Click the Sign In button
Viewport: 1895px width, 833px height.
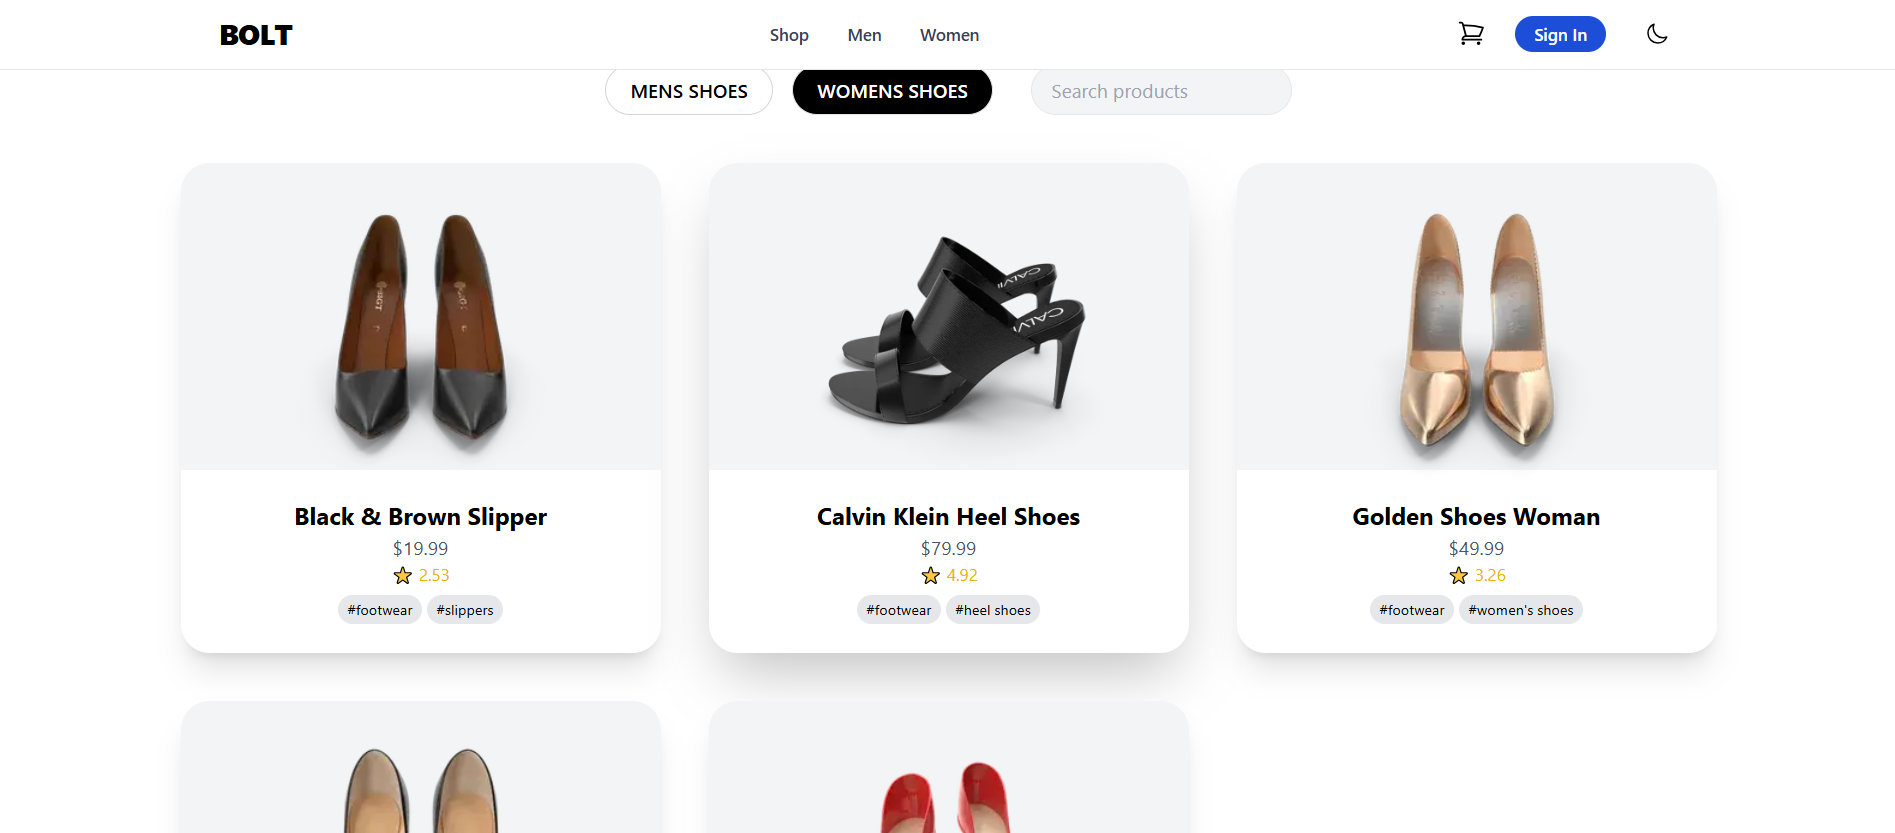click(1560, 34)
